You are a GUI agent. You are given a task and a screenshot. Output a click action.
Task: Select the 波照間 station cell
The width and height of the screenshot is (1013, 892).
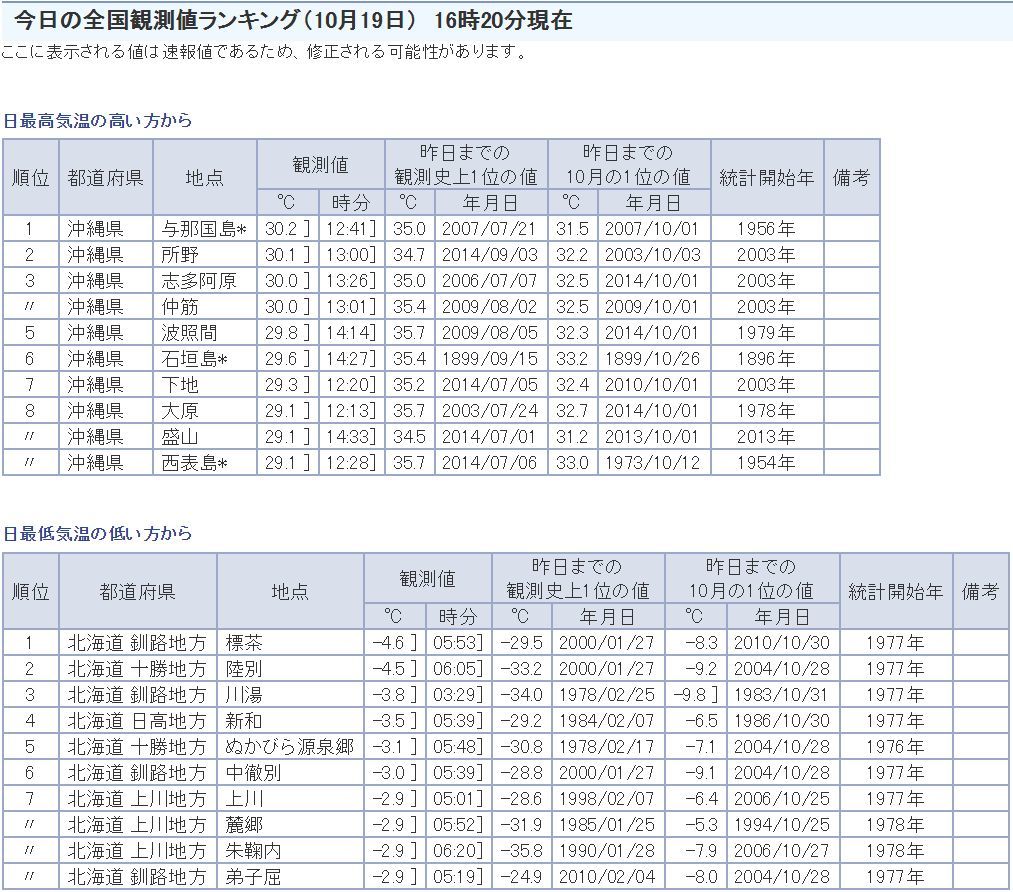[x=205, y=333]
